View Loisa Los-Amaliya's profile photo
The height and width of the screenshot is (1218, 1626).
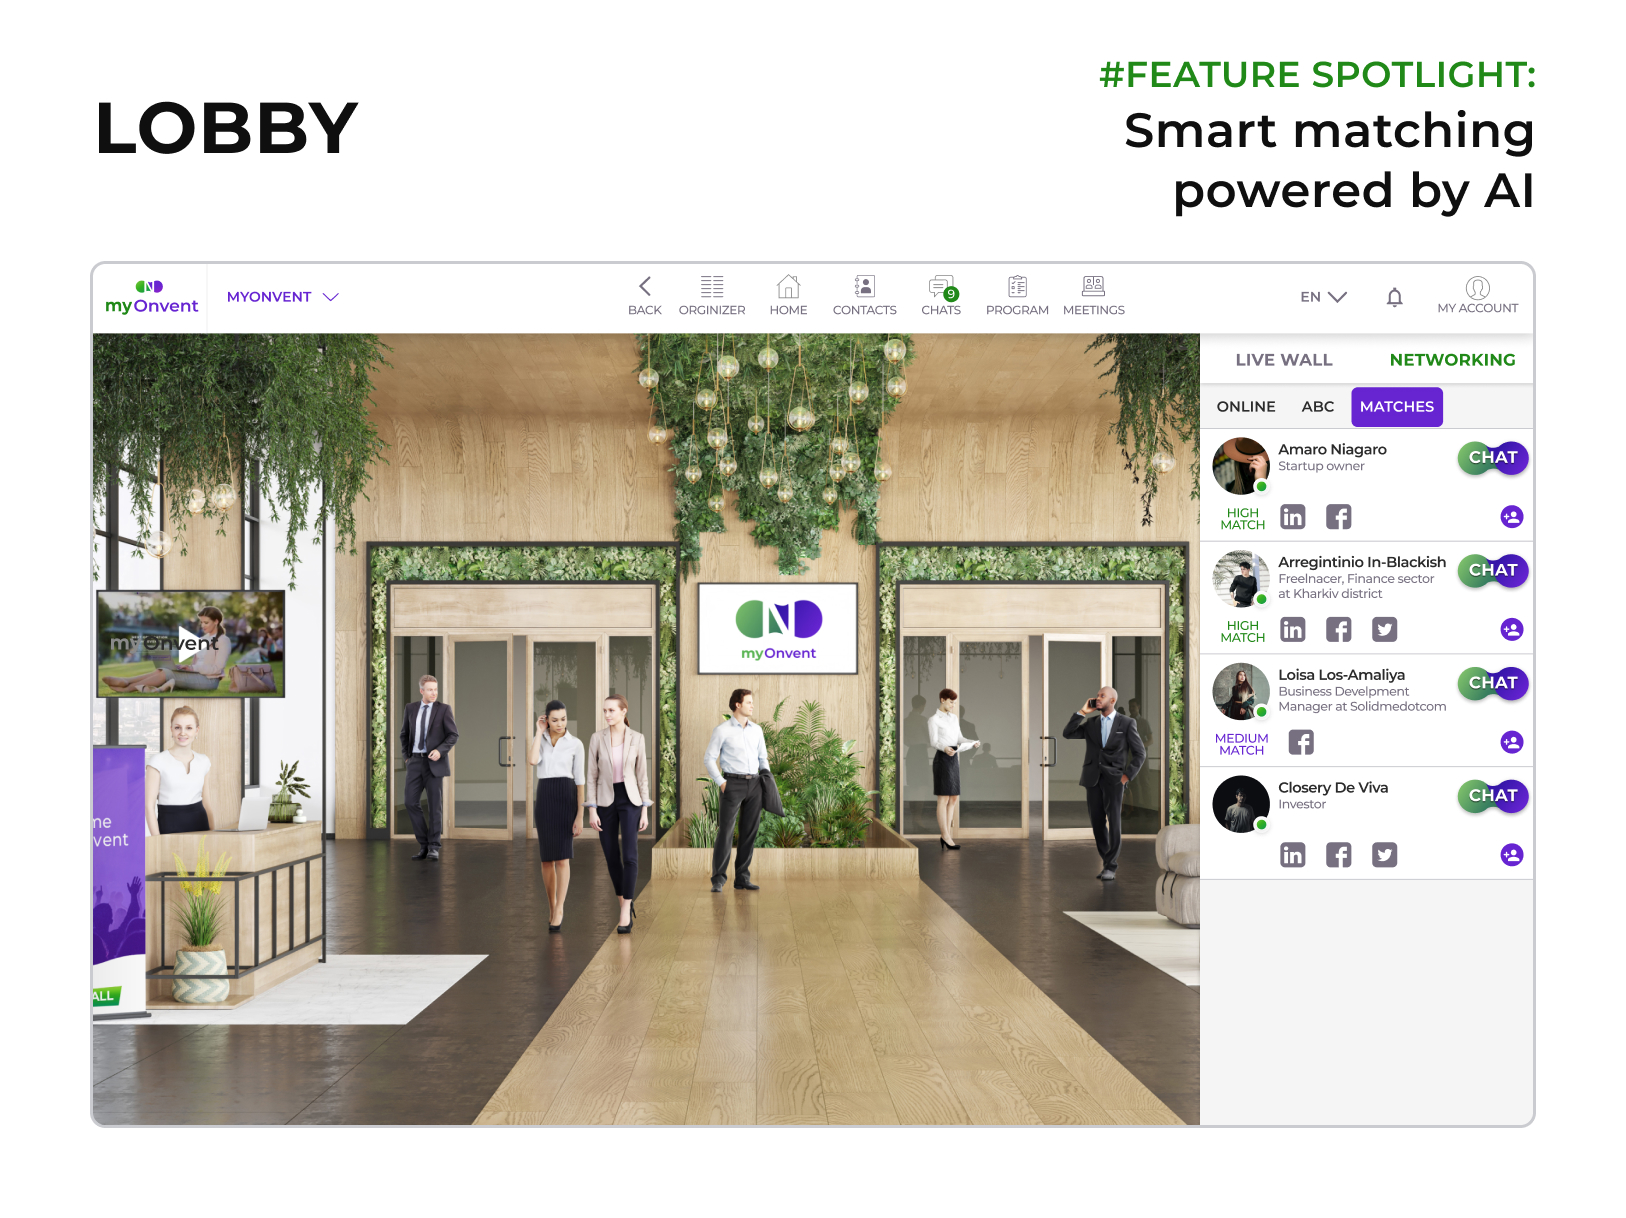(1241, 692)
